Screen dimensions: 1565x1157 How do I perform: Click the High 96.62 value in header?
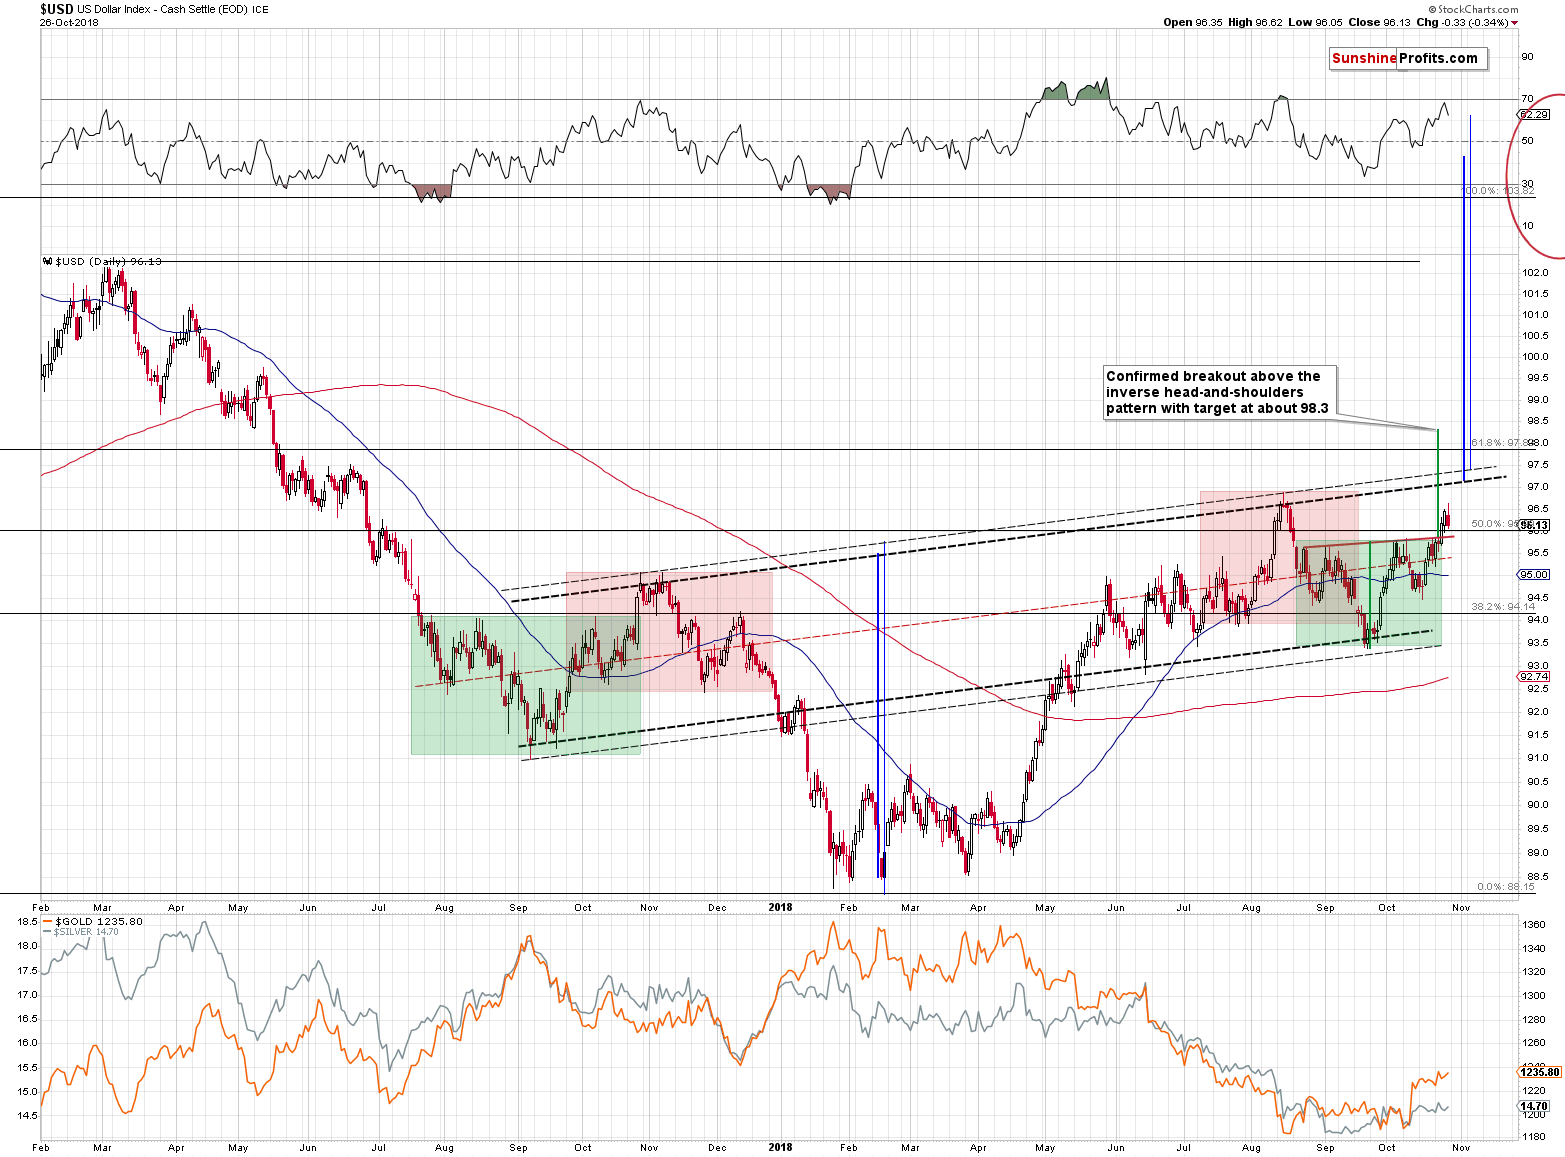tap(1254, 22)
